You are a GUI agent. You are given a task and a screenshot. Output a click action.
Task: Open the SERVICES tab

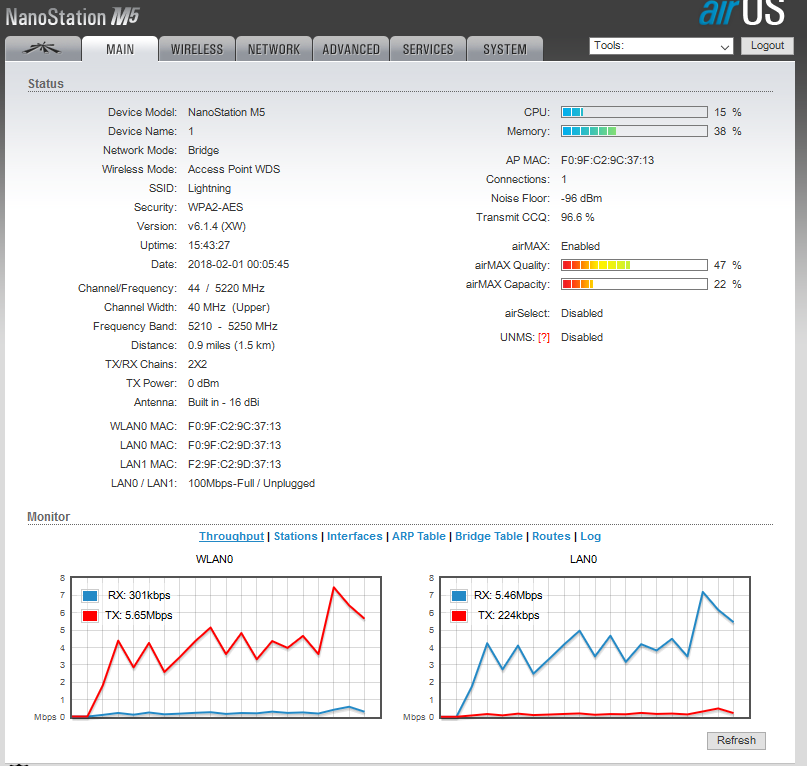tap(428, 49)
